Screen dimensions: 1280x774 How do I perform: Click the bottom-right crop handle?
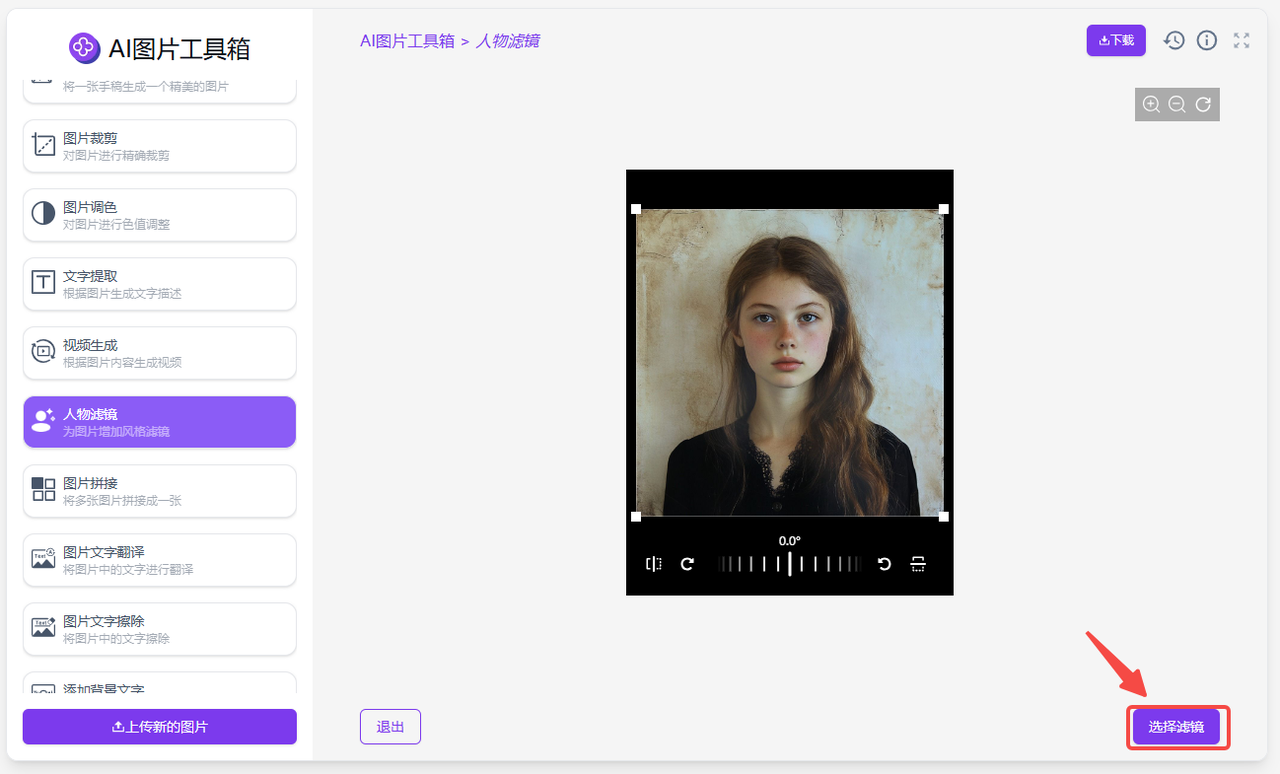(943, 516)
